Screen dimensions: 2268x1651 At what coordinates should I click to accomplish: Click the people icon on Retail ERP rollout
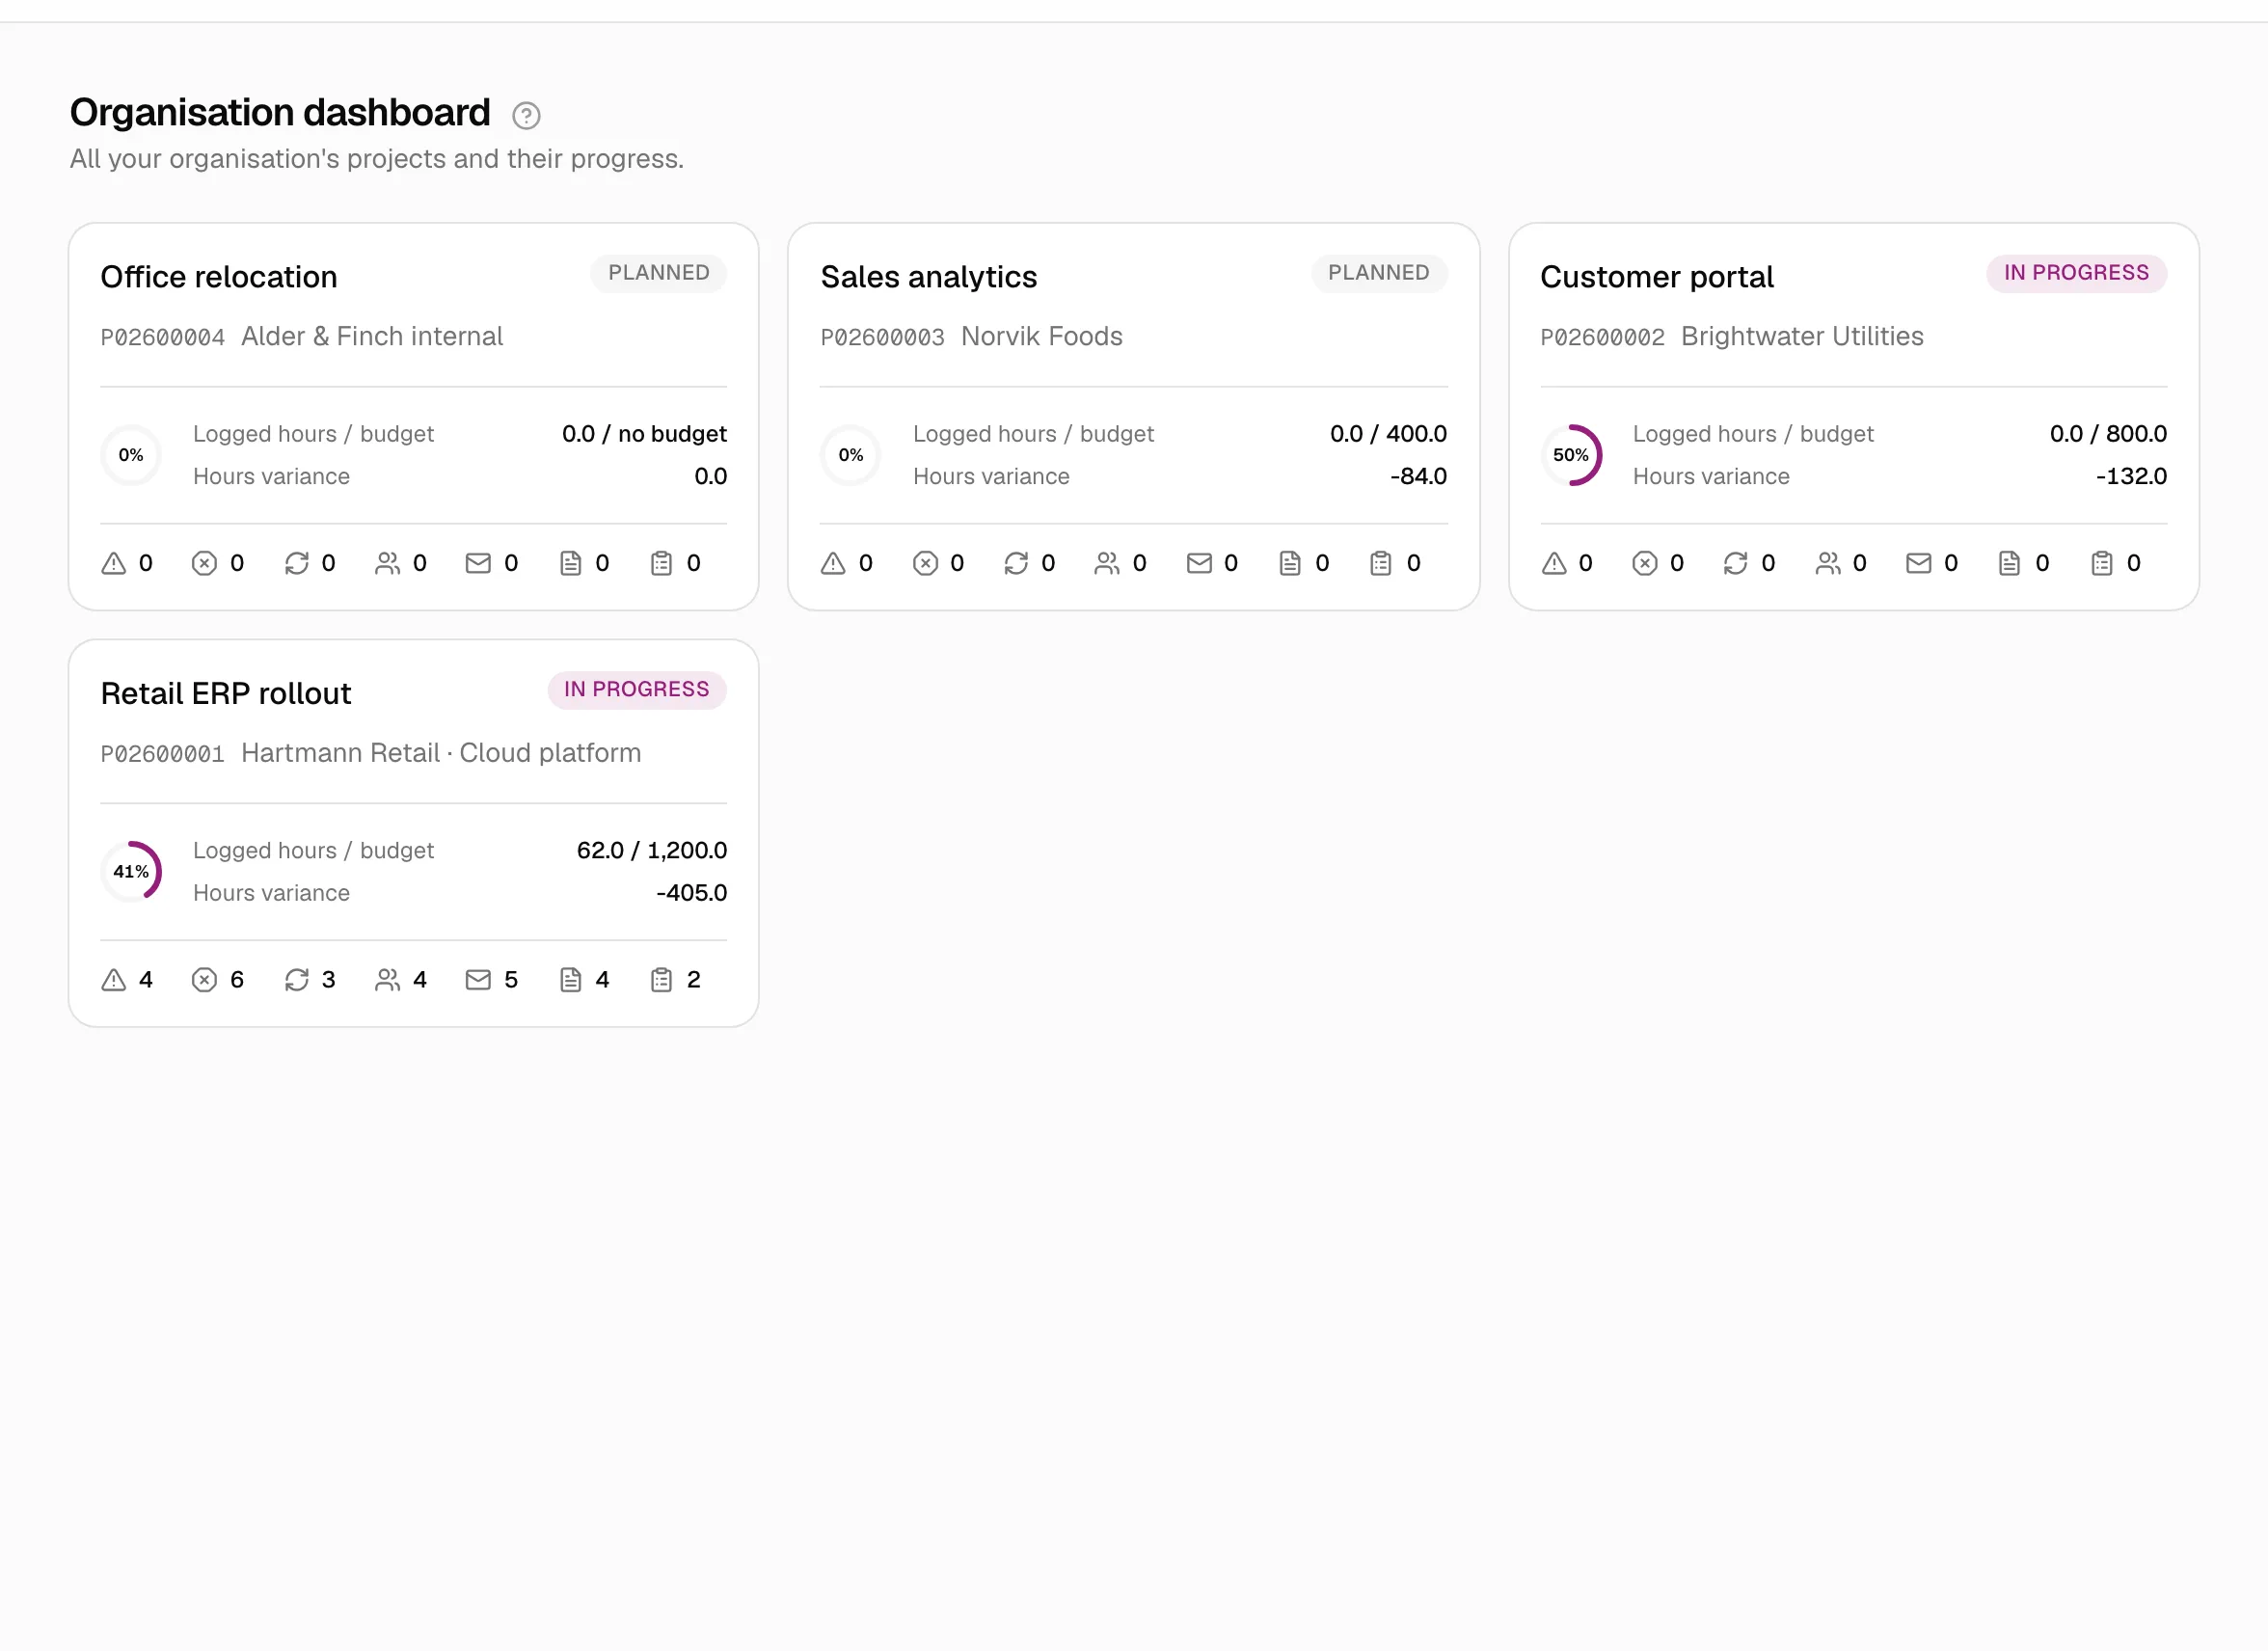click(387, 980)
